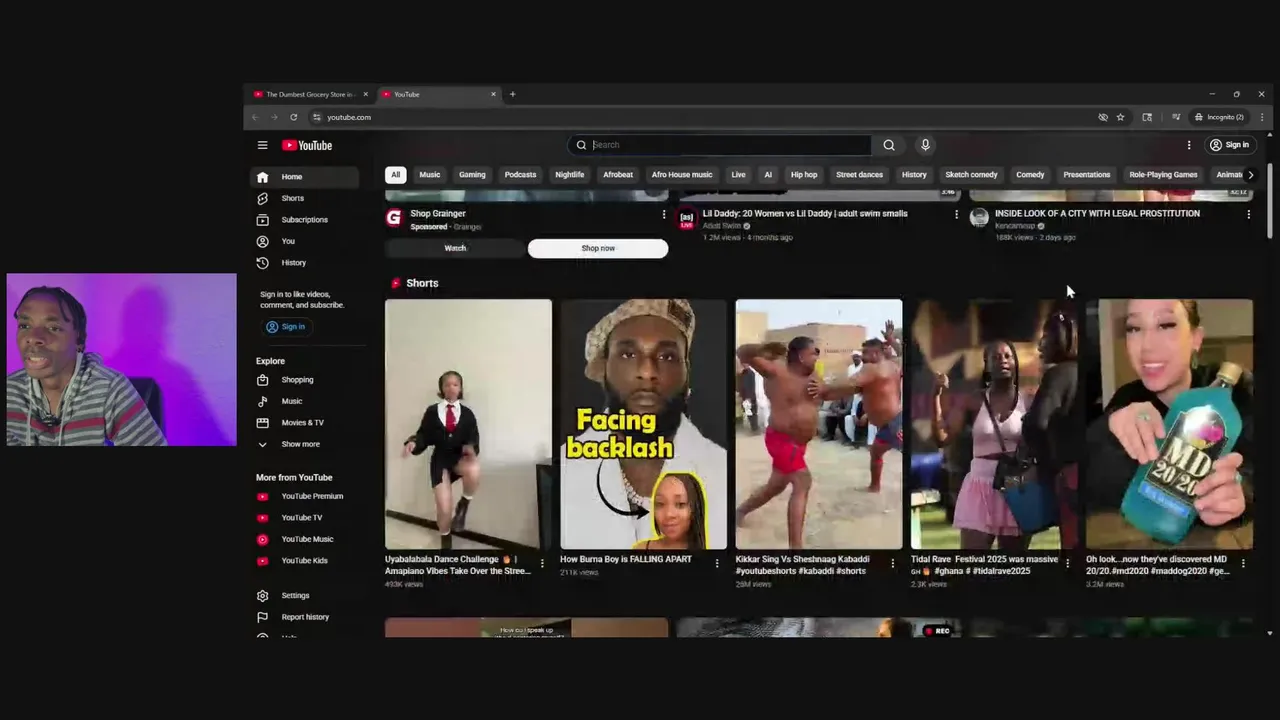Select the Live filter chip
The width and height of the screenshot is (1280, 720).
click(x=738, y=175)
